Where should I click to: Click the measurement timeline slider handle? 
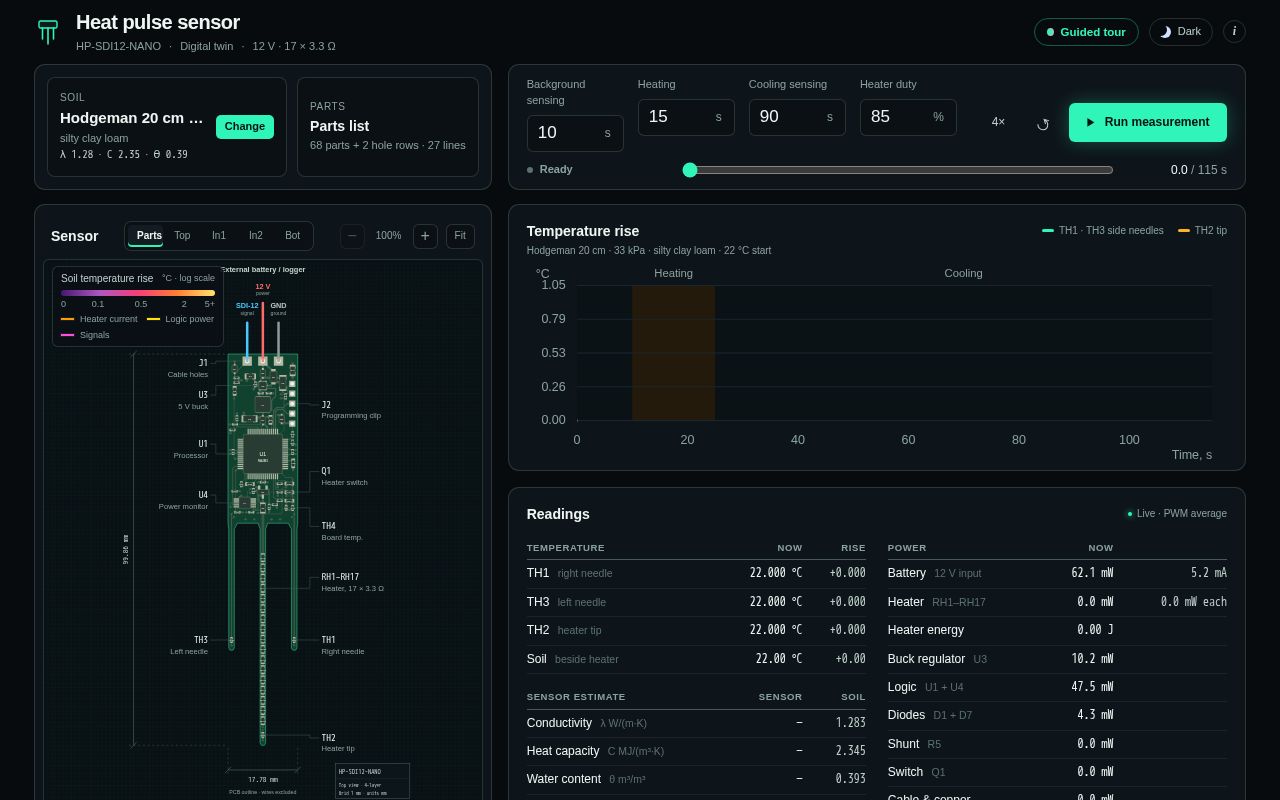(689, 170)
